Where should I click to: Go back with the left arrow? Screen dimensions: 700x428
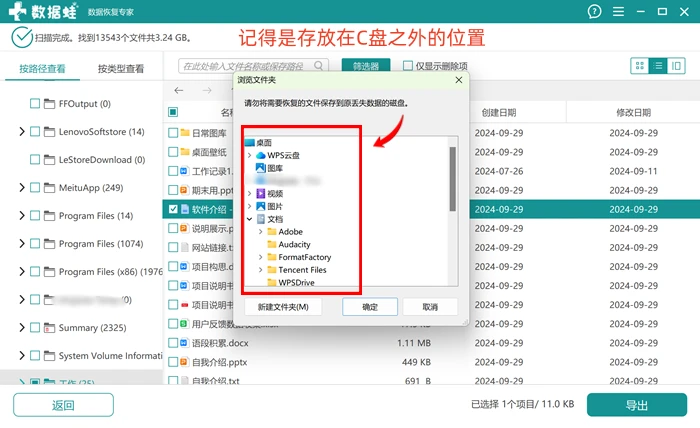(179, 91)
